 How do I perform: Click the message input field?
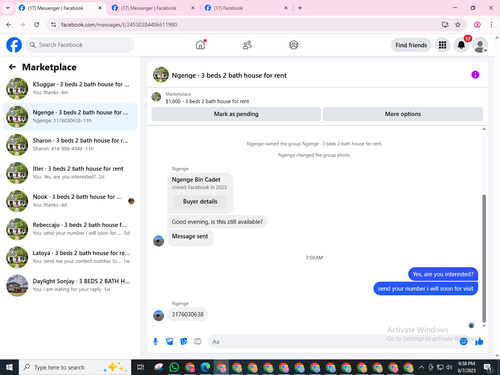pyautogui.click(x=333, y=342)
